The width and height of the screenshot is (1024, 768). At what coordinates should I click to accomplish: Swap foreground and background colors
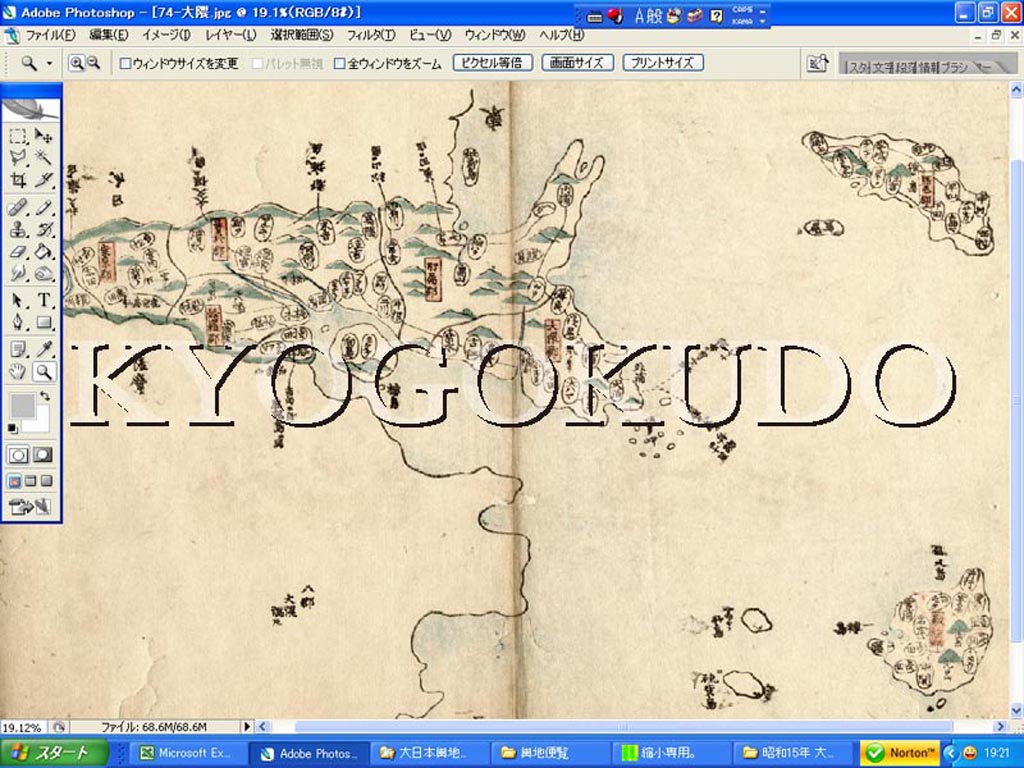click(44, 396)
